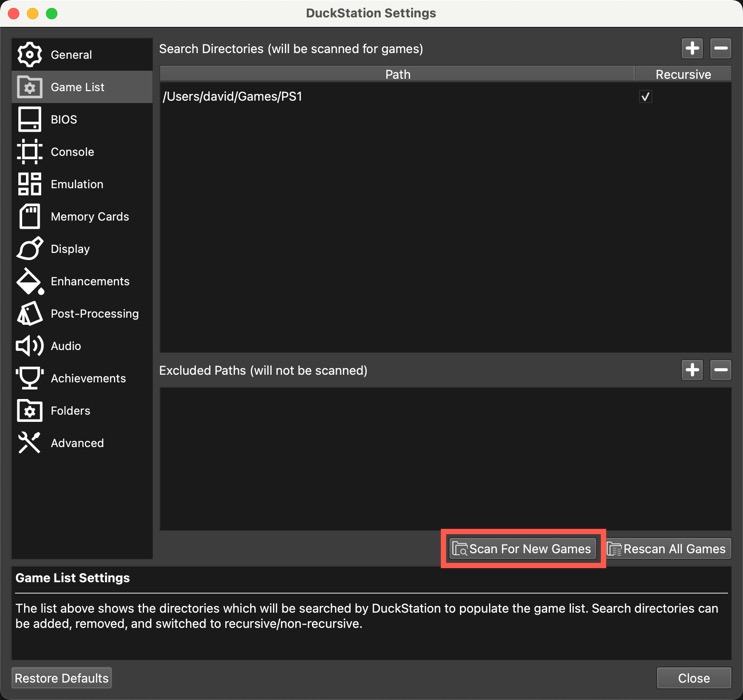743x700 pixels.
Task: Close the settings dialog with Close button
Action: (694, 678)
